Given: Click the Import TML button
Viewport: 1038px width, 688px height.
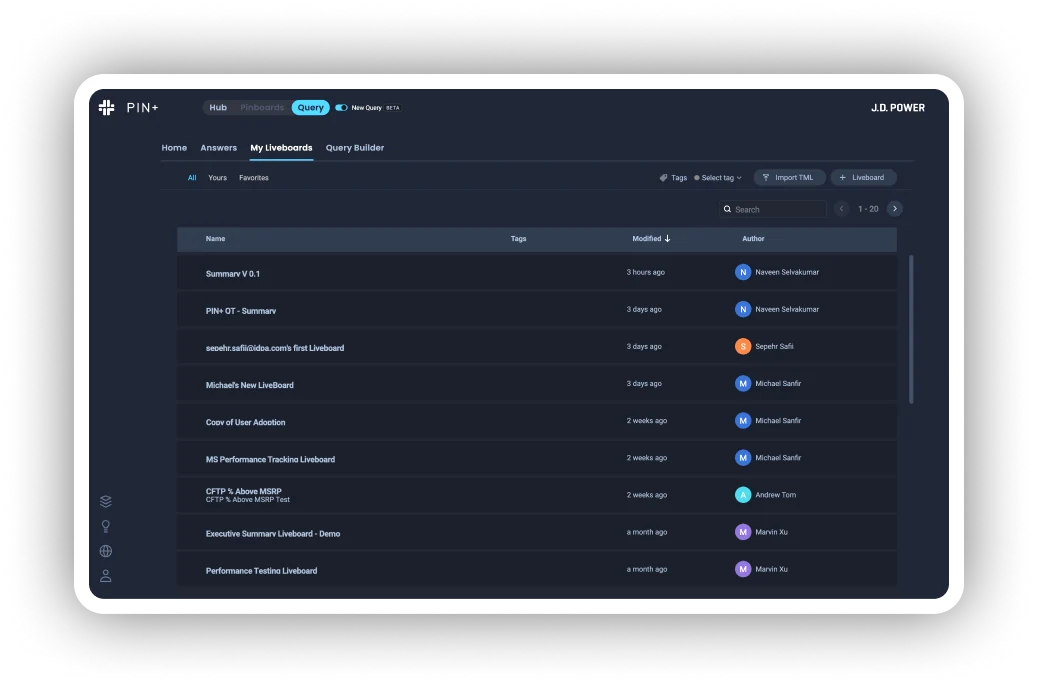Looking at the screenshot, I should [789, 177].
